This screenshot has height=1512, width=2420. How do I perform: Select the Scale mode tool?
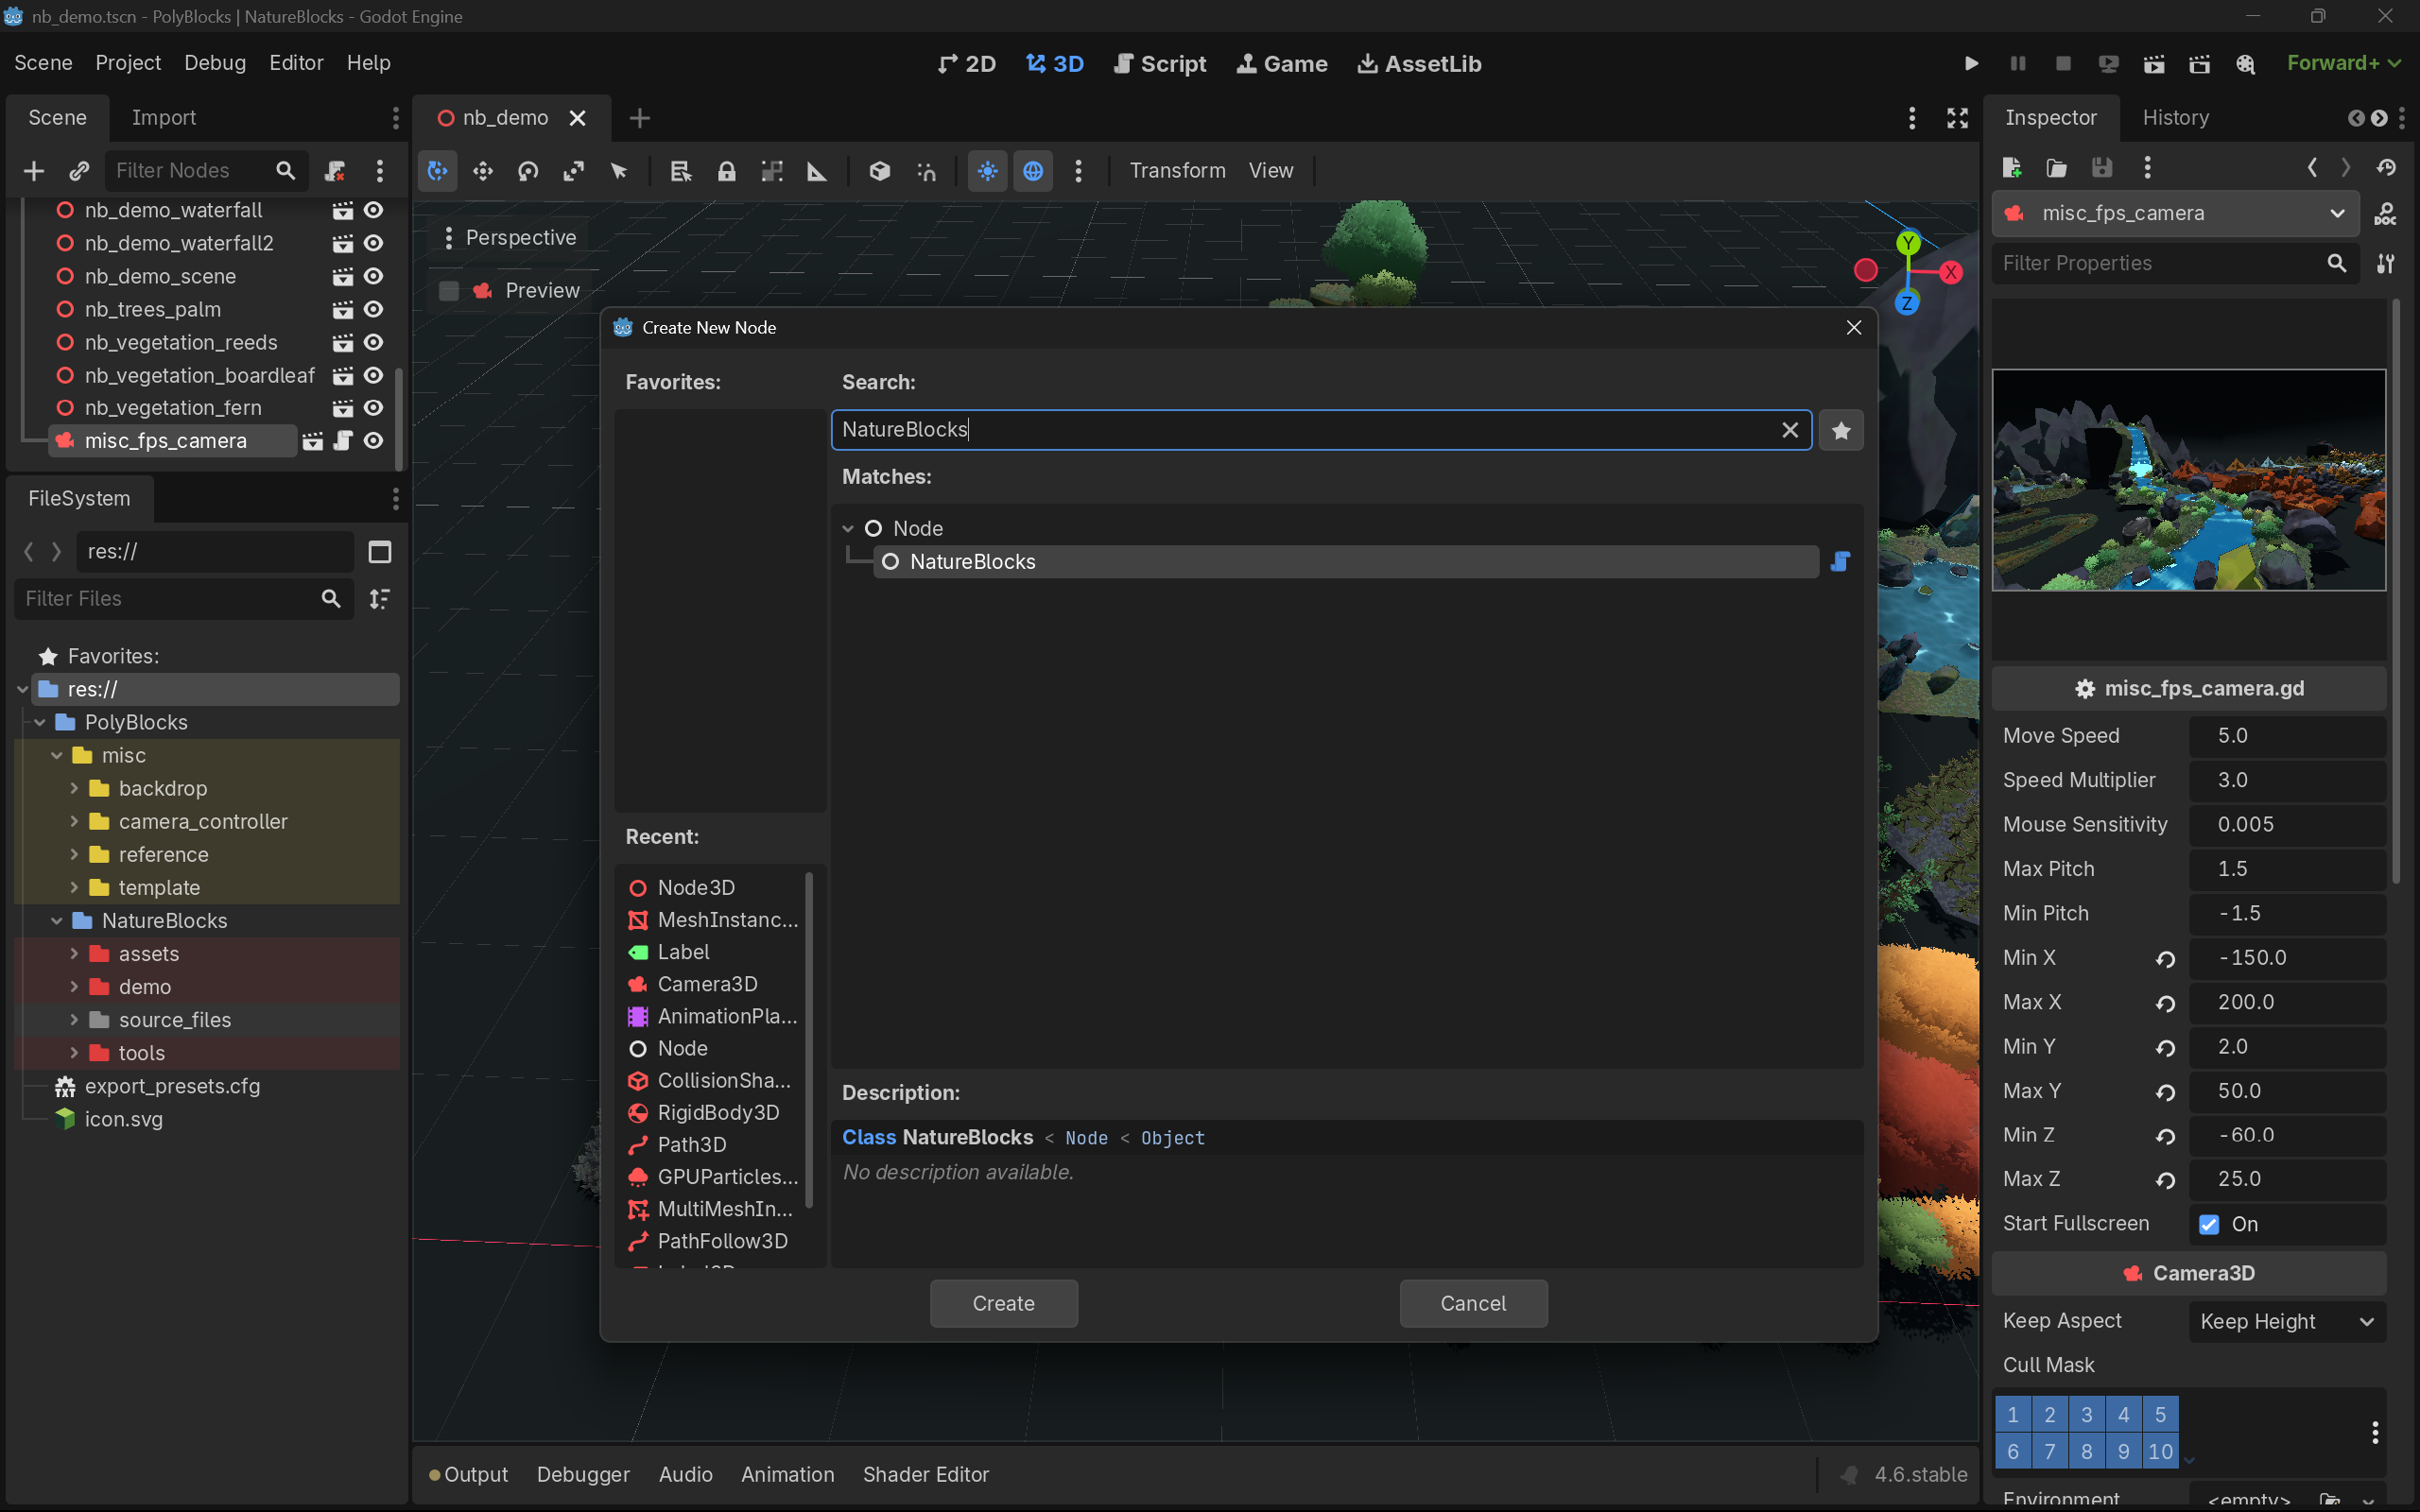click(573, 171)
